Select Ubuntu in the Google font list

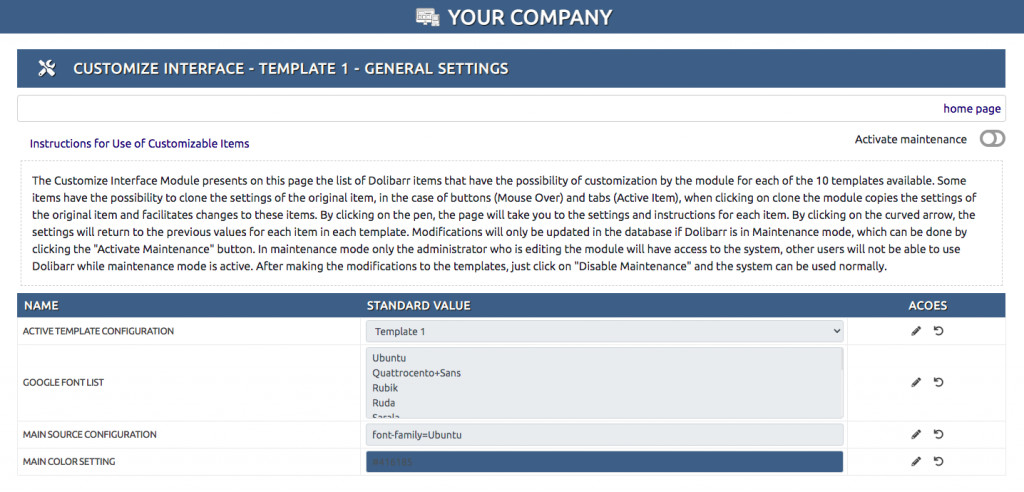coord(389,357)
